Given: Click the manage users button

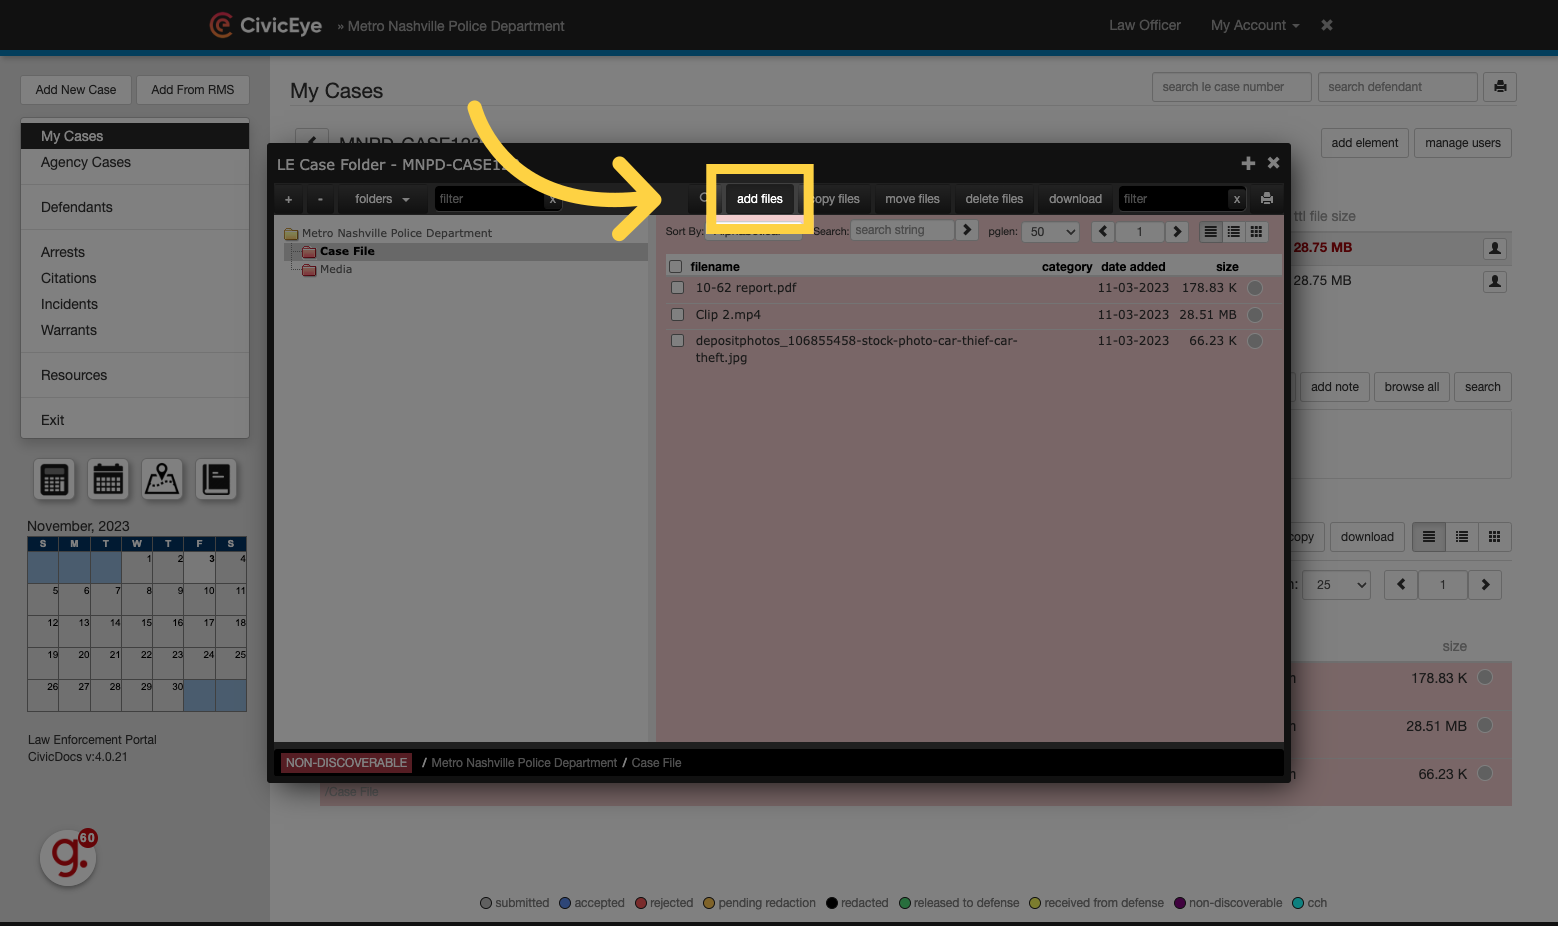Looking at the screenshot, I should pyautogui.click(x=1463, y=143).
